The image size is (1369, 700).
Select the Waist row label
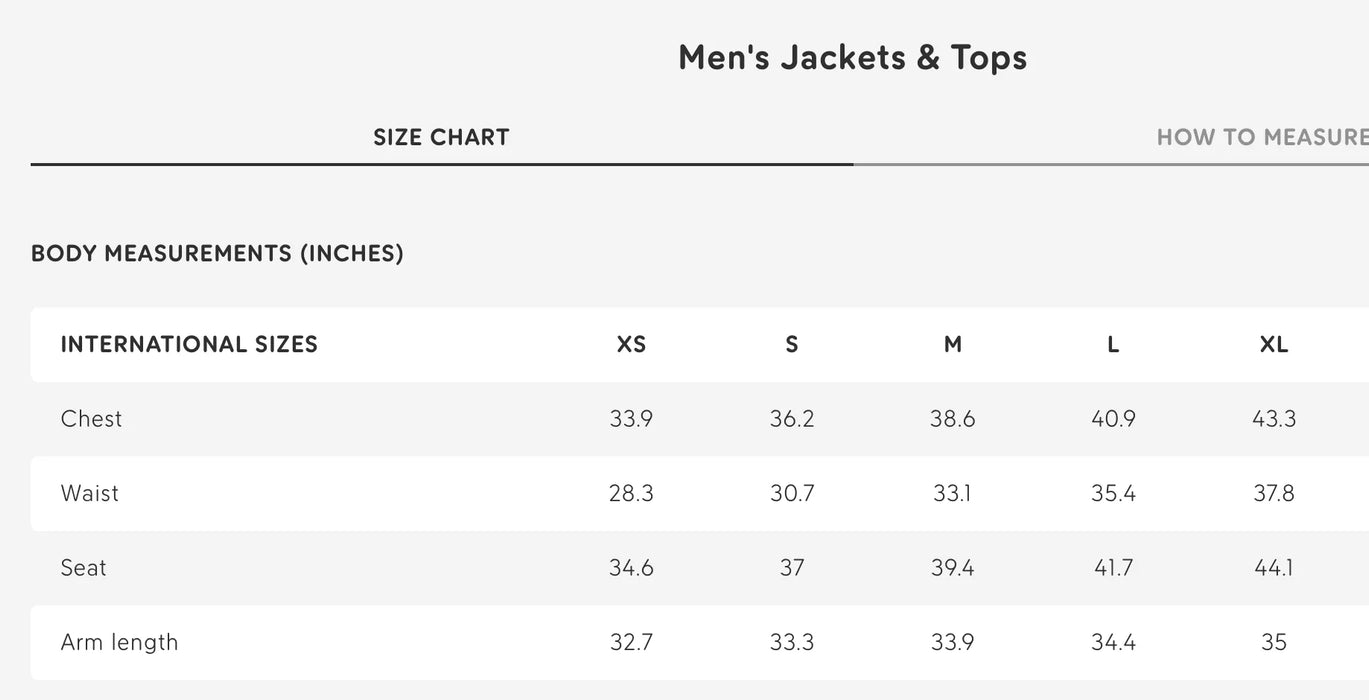click(89, 493)
